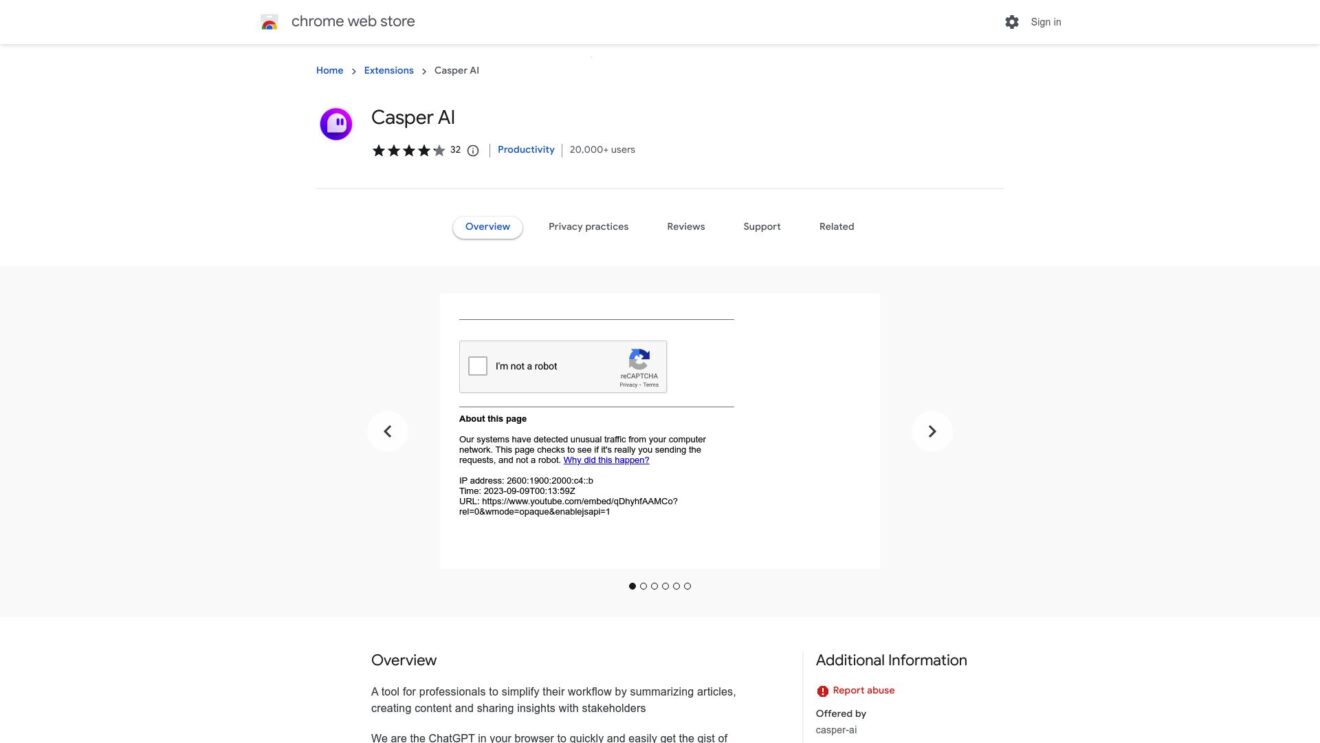
Task: Navigate to Home via the breadcrumb
Action: point(329,70)
